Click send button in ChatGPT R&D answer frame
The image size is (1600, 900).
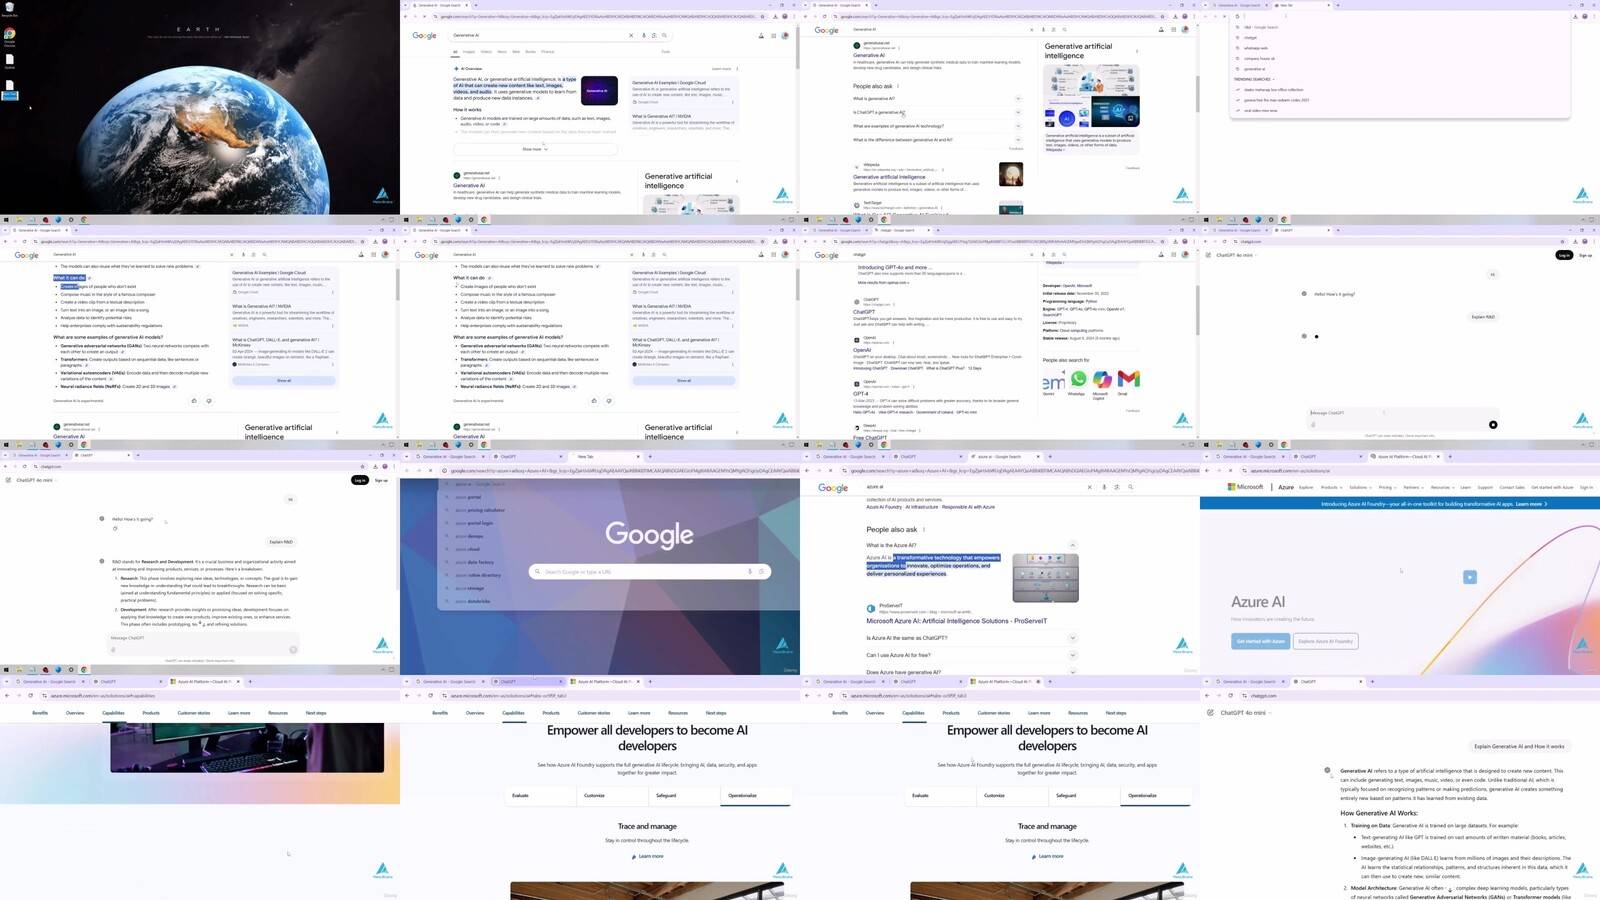(293, 650)
